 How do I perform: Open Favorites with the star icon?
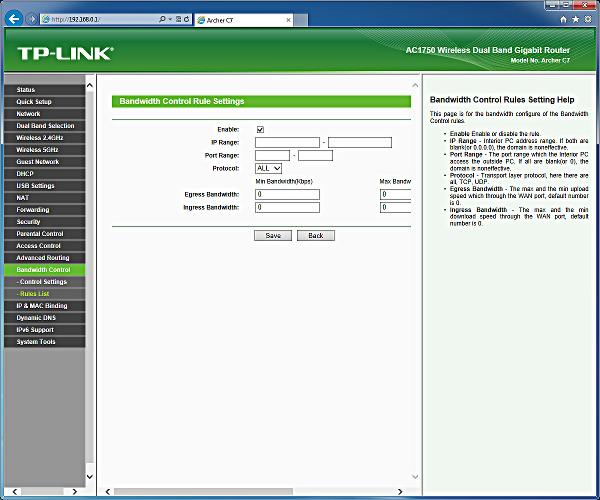pyautogui.click(x=576, y=19)
